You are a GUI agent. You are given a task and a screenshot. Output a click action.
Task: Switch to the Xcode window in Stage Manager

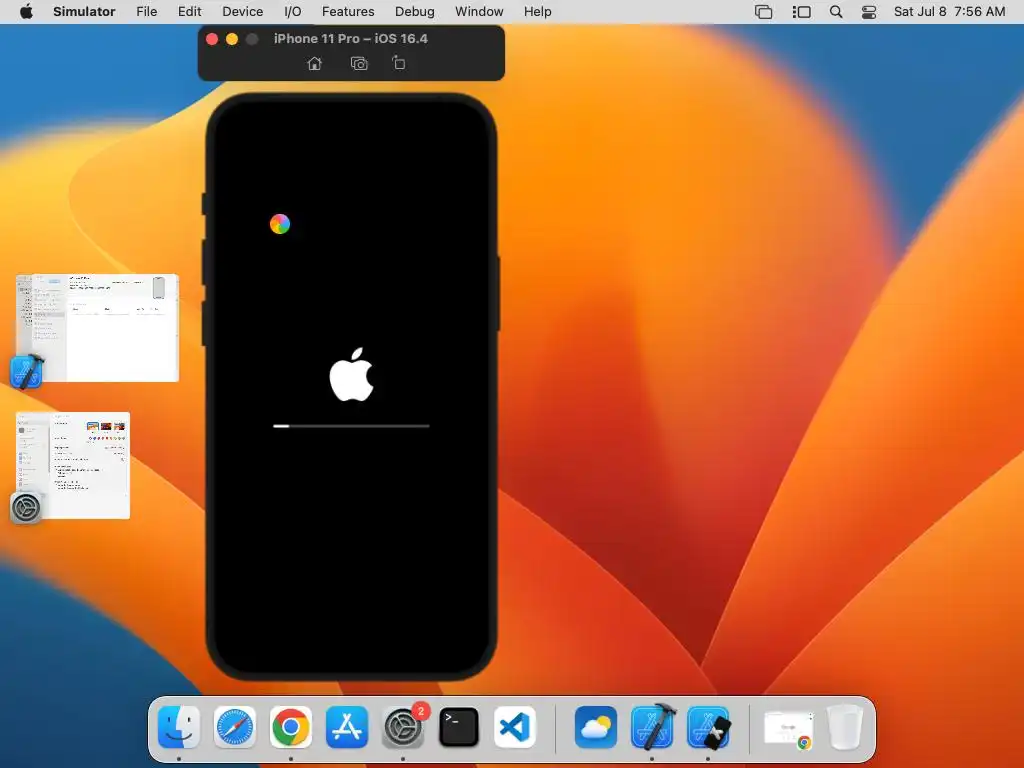click(x=97, y=328)
